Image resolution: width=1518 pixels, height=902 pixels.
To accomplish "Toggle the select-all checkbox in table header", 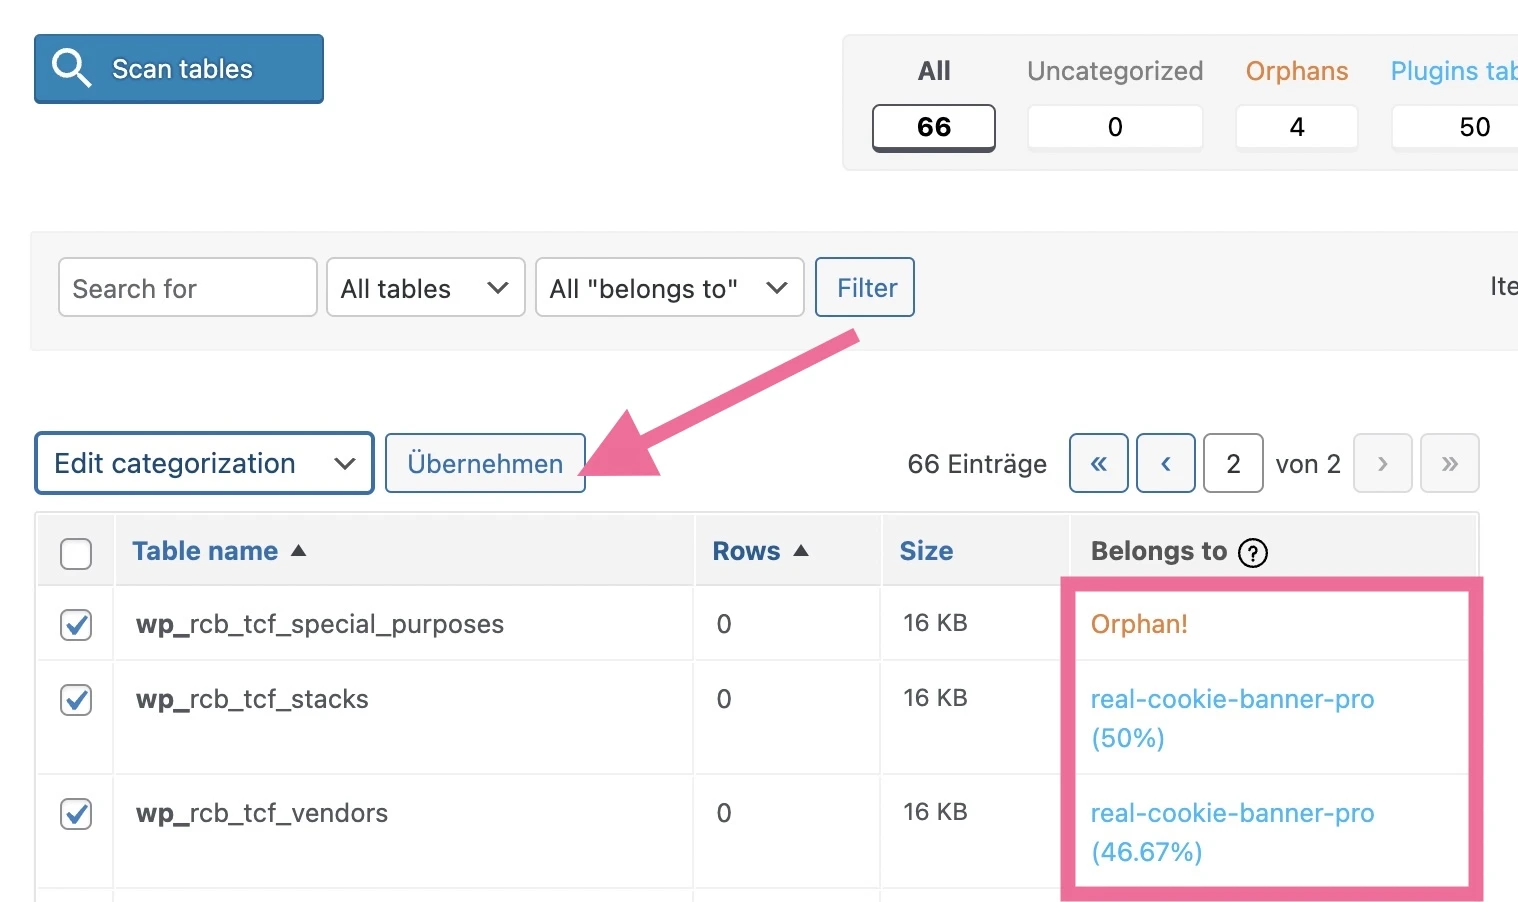I will 76,553.
